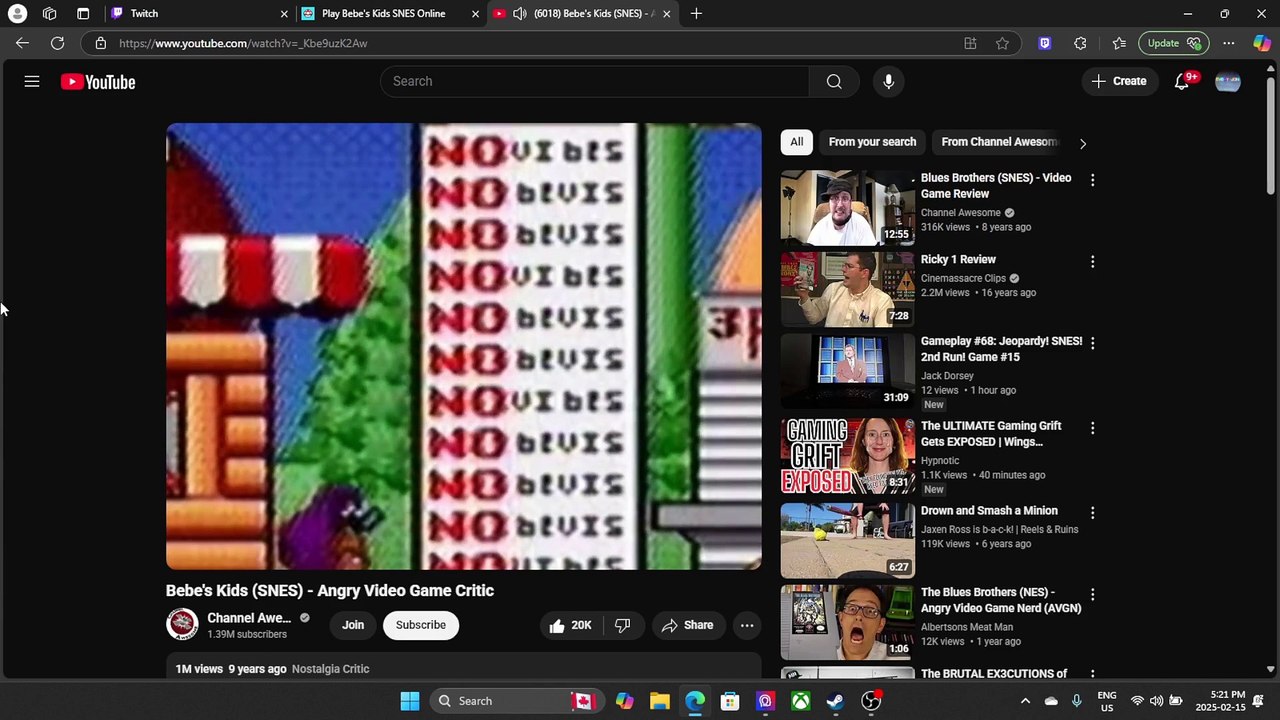Open more actions menu under the video
Viewport: 1280px width, 720px height.
[x=747, y=626]
